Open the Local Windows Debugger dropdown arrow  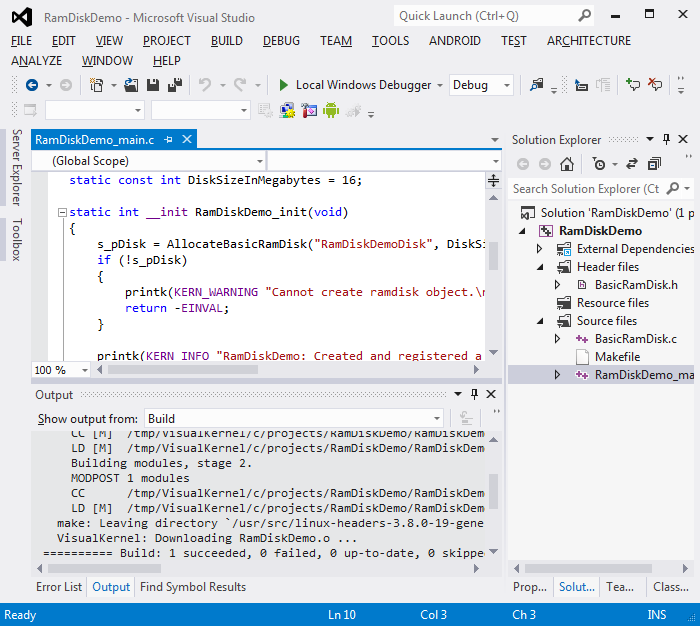440,85
